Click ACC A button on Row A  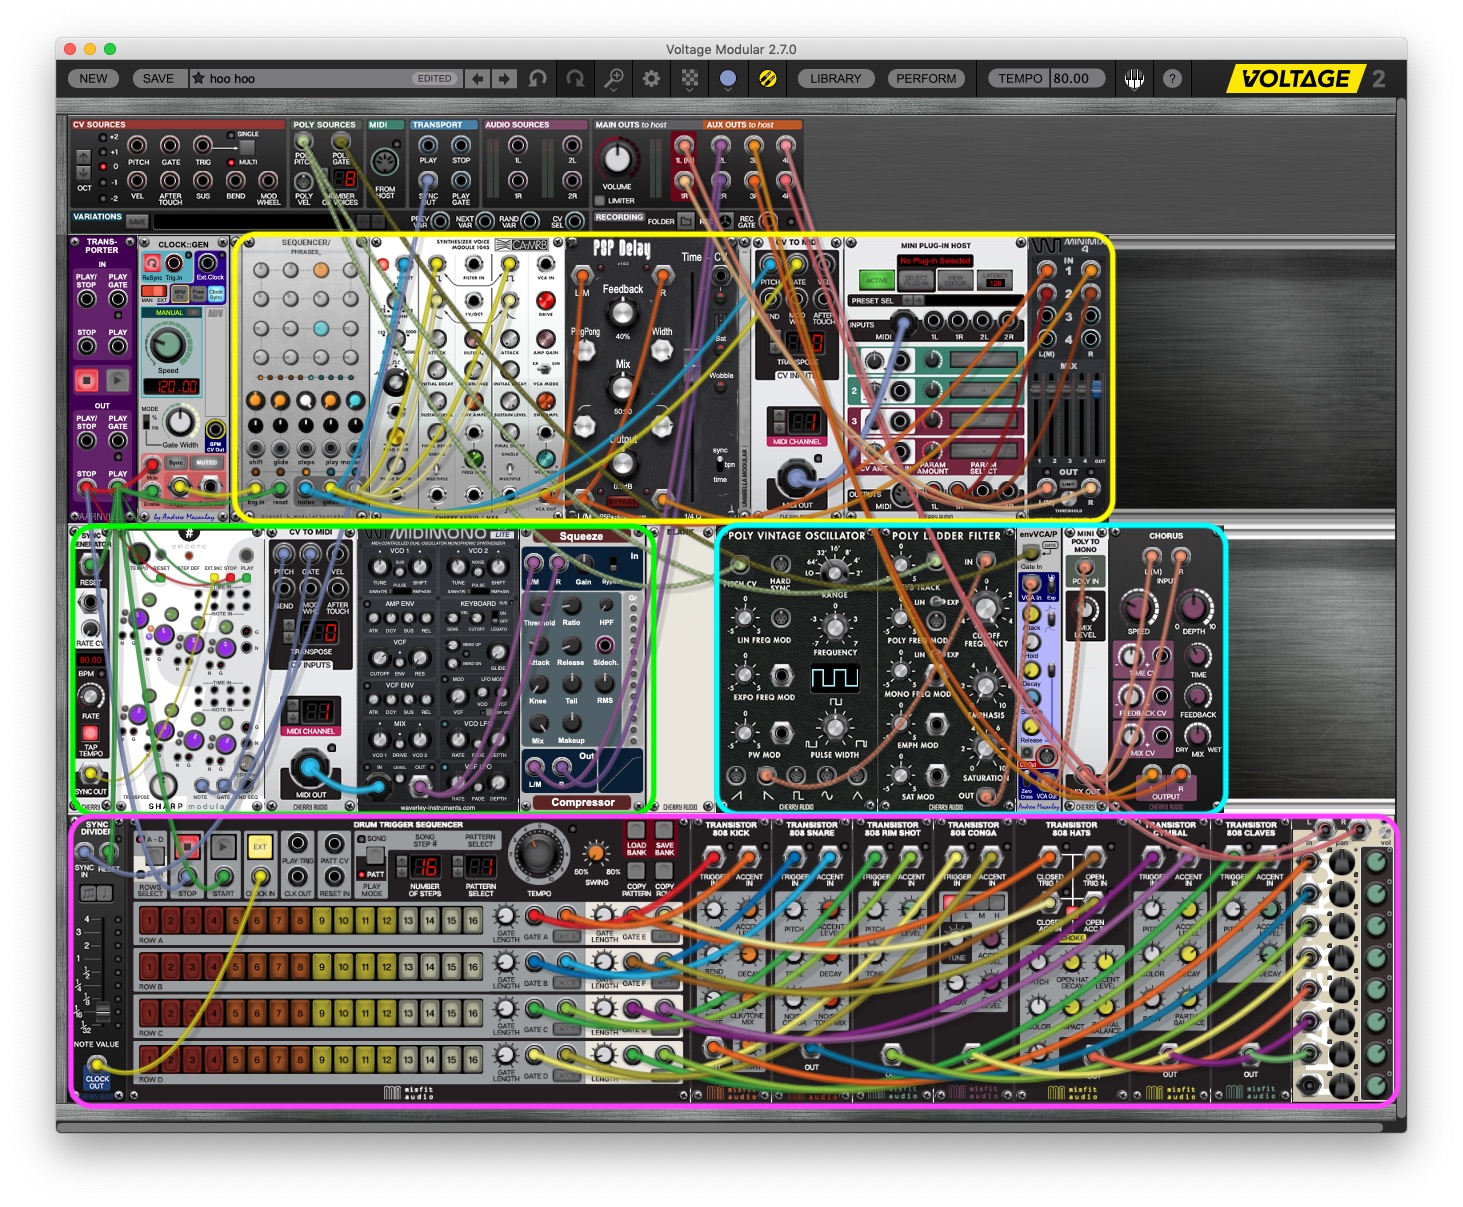tap(566, 936)
